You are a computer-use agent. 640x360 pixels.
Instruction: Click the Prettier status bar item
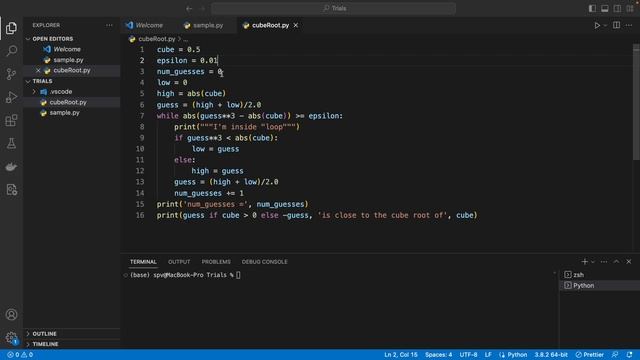(x=589, y=355)
